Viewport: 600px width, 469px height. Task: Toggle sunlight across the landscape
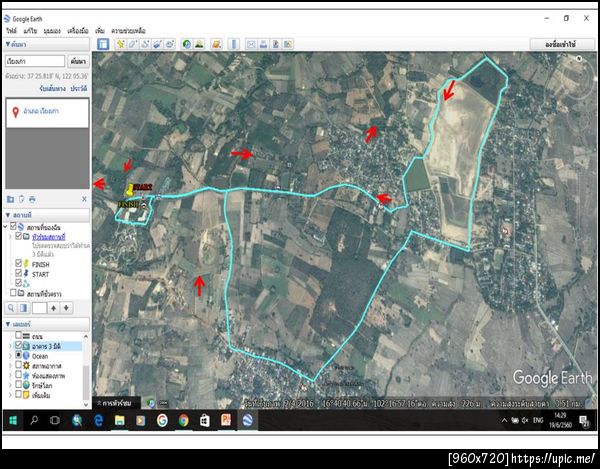(x=199, y=44)
